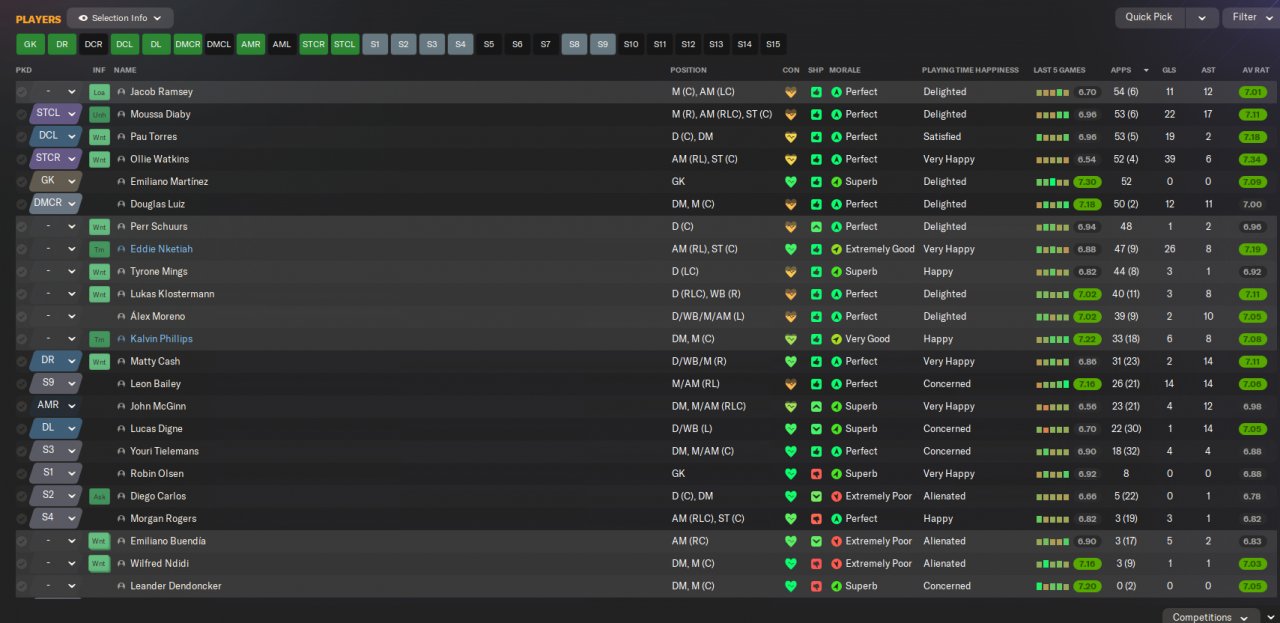Click John McGinn's morale icon
The image size is (1280, 623).
[836, 406]
